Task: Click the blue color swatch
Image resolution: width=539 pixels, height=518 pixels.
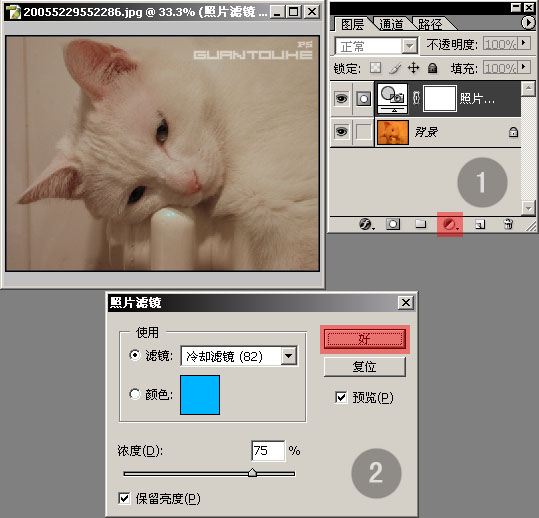Action: (x=200, y=395)
